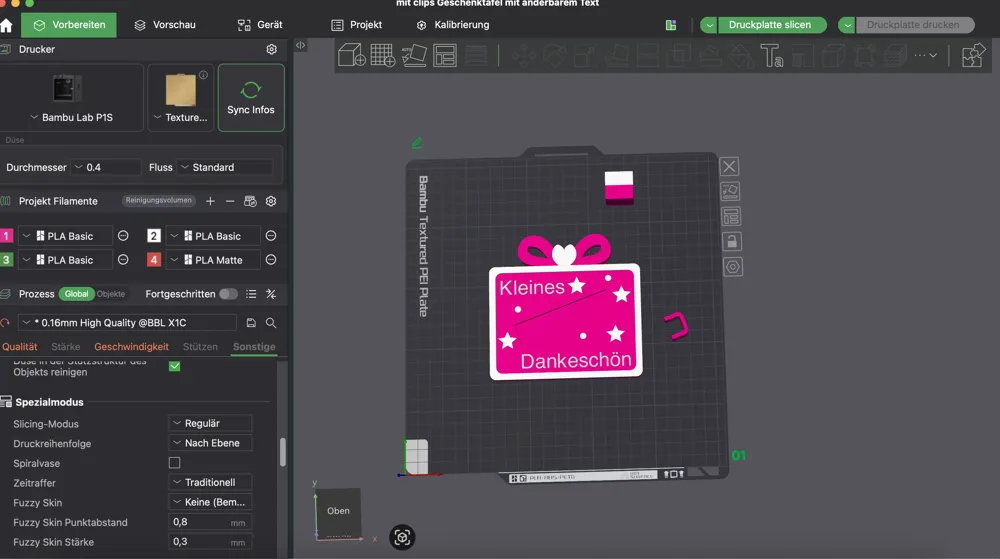
Task: Collapse the sidebar panel toggle
Action: (x=300, y=45)
